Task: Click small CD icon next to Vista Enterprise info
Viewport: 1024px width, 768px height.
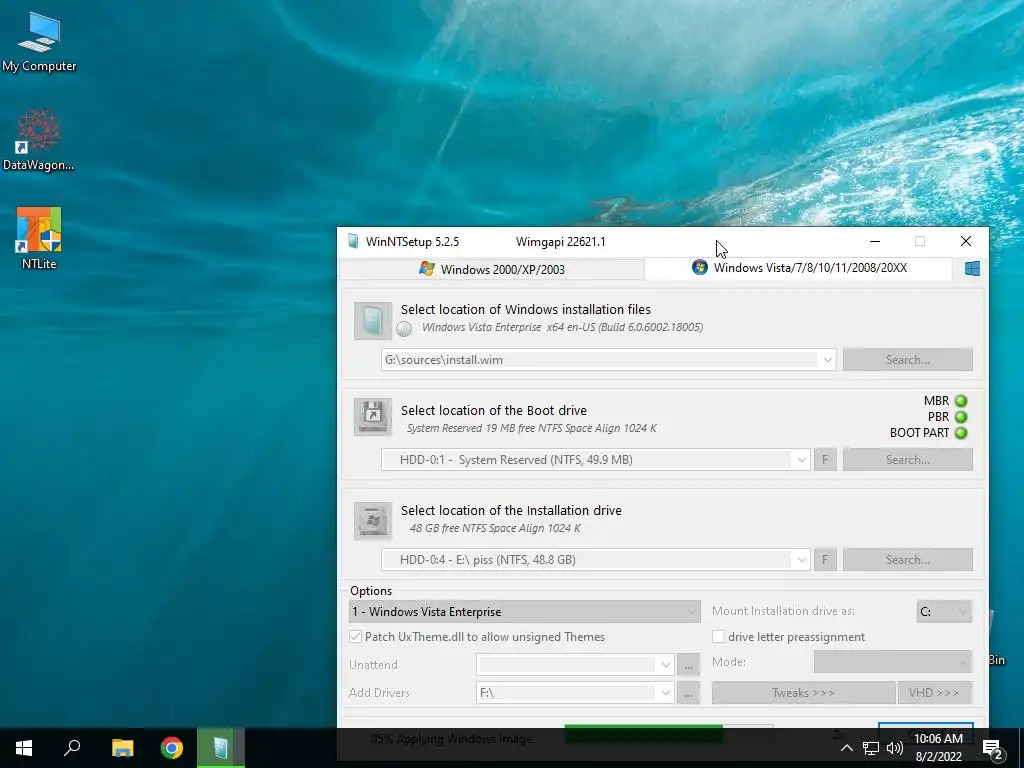Action: click(x=404, y=328)
